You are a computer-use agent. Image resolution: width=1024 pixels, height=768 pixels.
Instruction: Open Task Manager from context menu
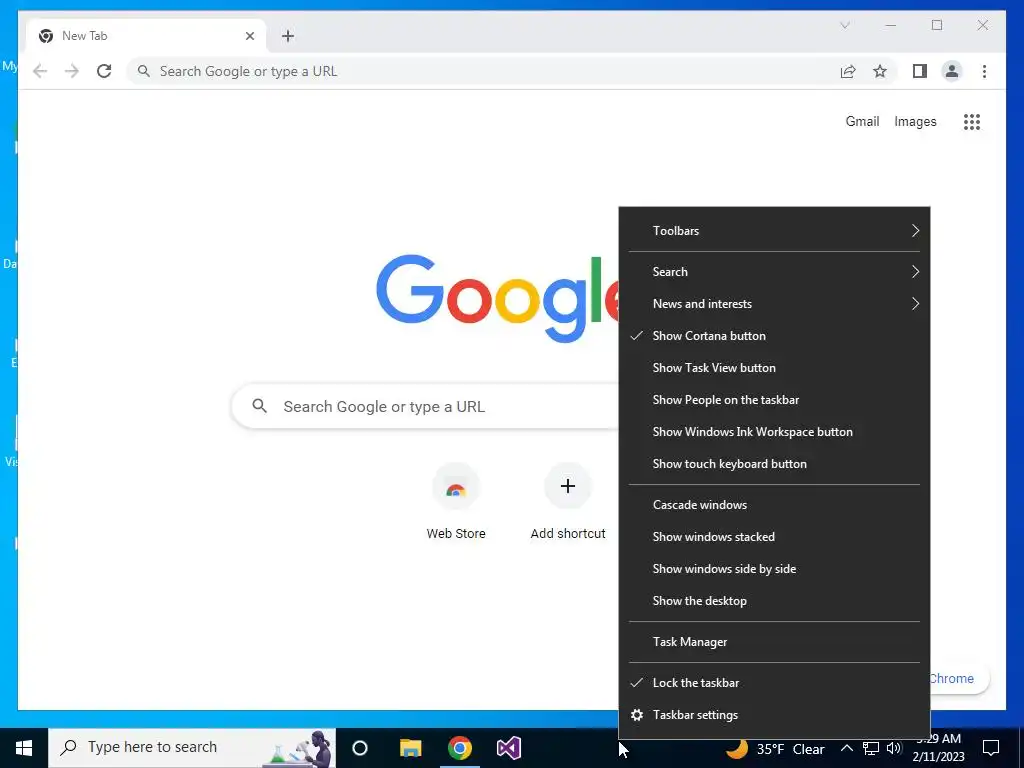(x=774, y=642)
